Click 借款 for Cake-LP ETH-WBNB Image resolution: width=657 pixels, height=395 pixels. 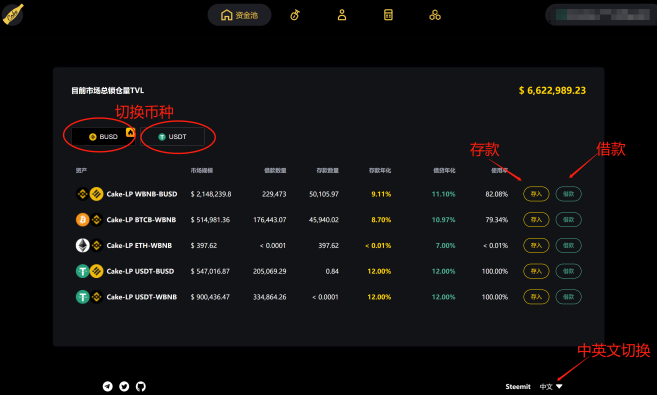(568, 245)
